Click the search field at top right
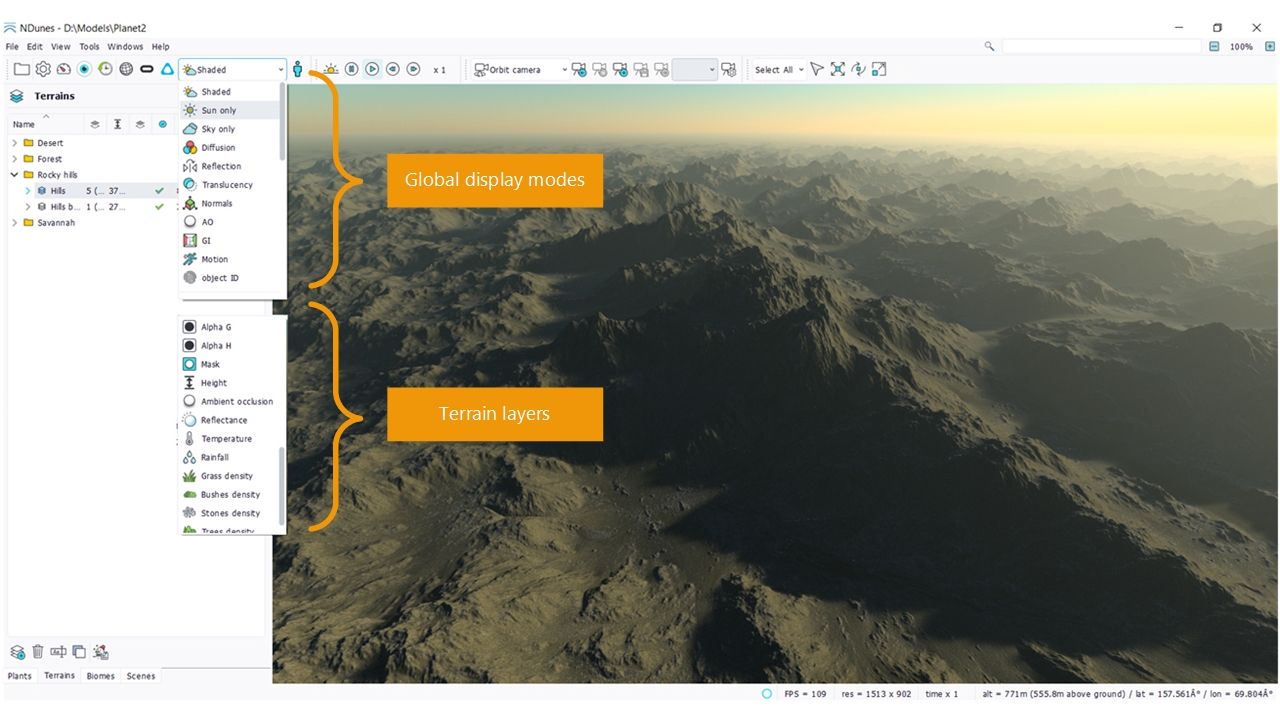Image resolution: width=1280 pixels, height=720 pixels. pos(1100,47)
